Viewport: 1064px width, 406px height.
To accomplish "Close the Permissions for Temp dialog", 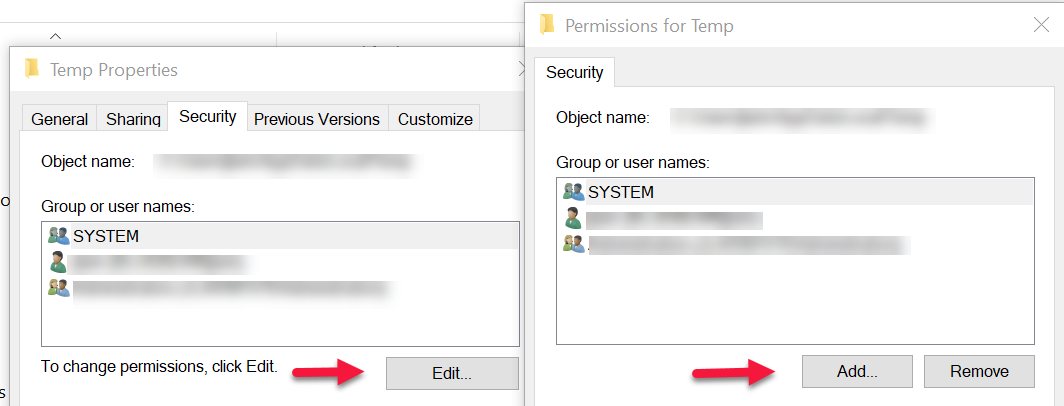I will 1040,25.
